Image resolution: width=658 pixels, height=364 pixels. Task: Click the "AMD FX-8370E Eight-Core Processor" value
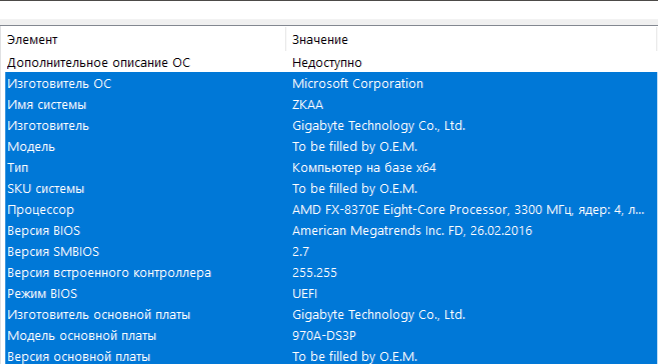click(468, 210)
